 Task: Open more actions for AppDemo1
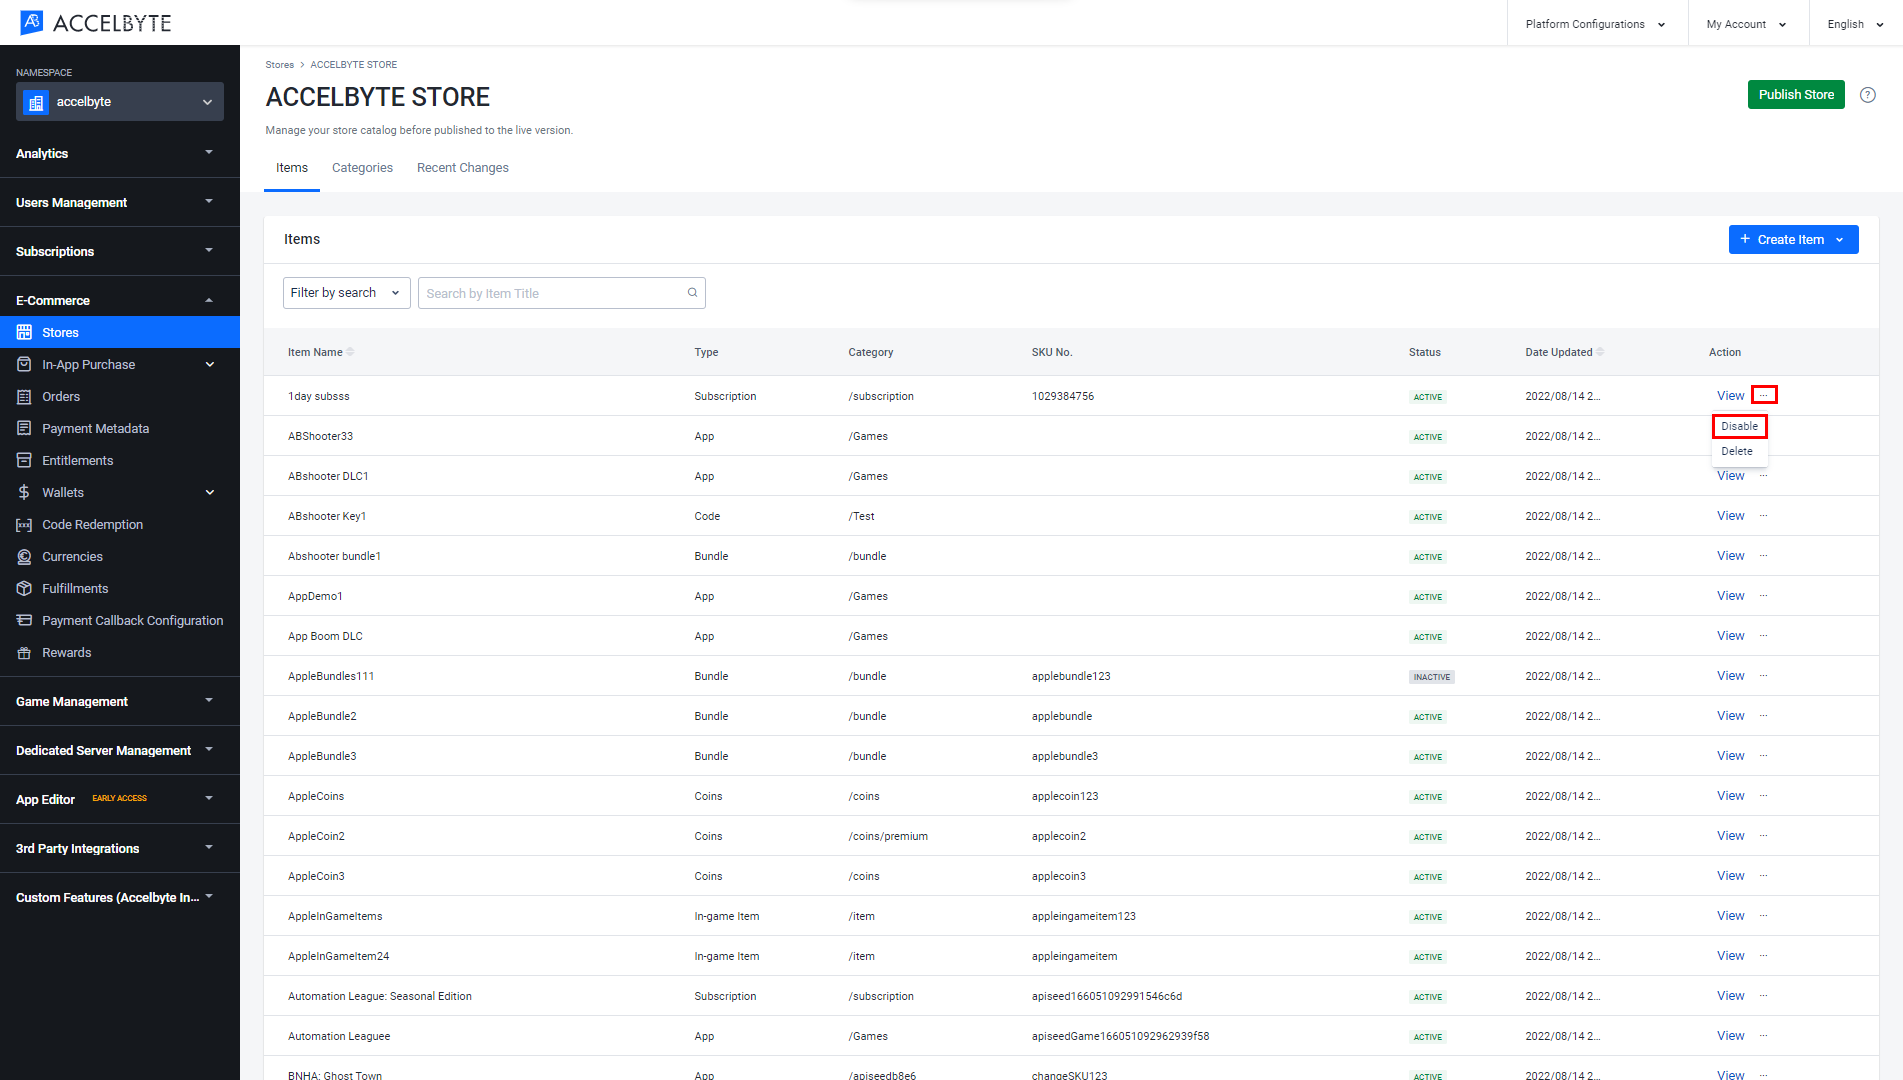coord(1764,596)
